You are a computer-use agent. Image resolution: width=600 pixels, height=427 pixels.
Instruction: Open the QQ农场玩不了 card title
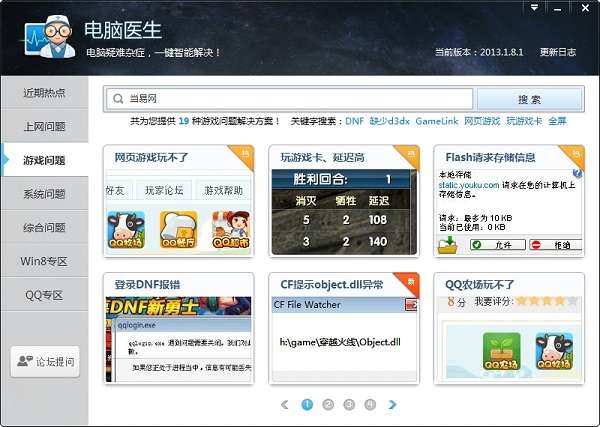(479, 285)
